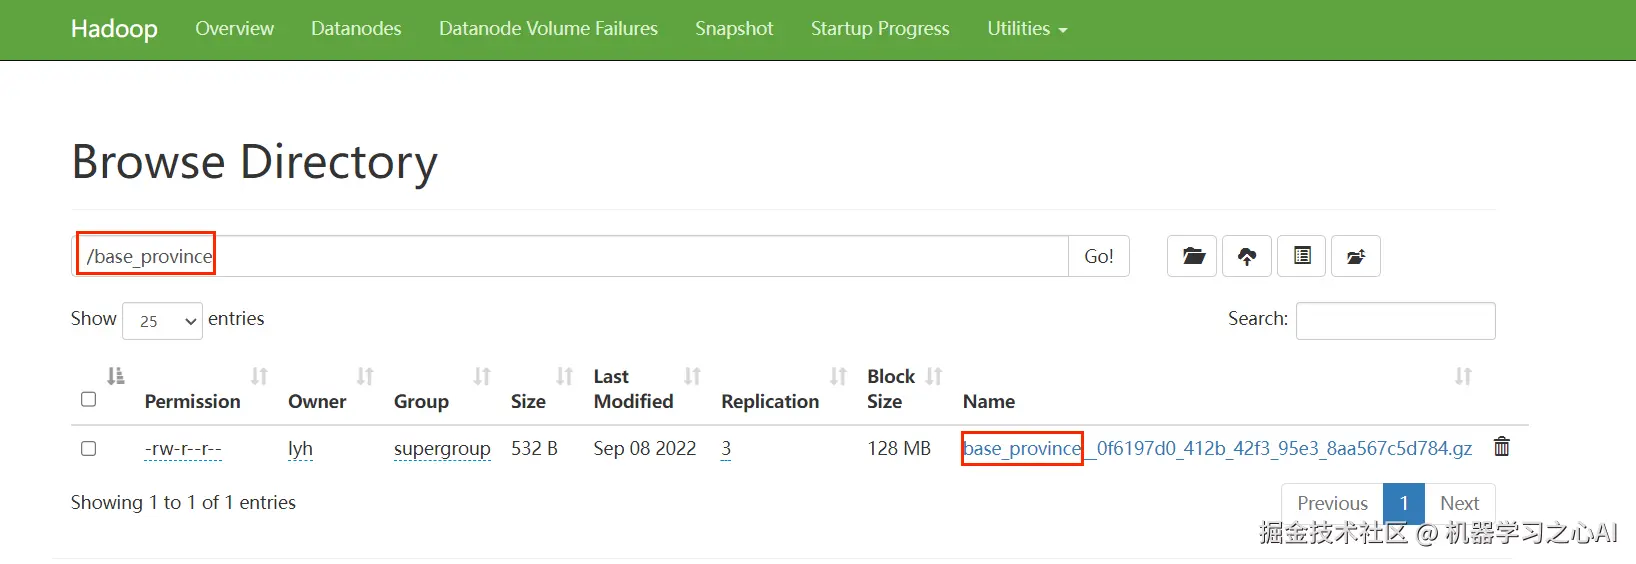Open the Datanodes tab

(356, 29)
